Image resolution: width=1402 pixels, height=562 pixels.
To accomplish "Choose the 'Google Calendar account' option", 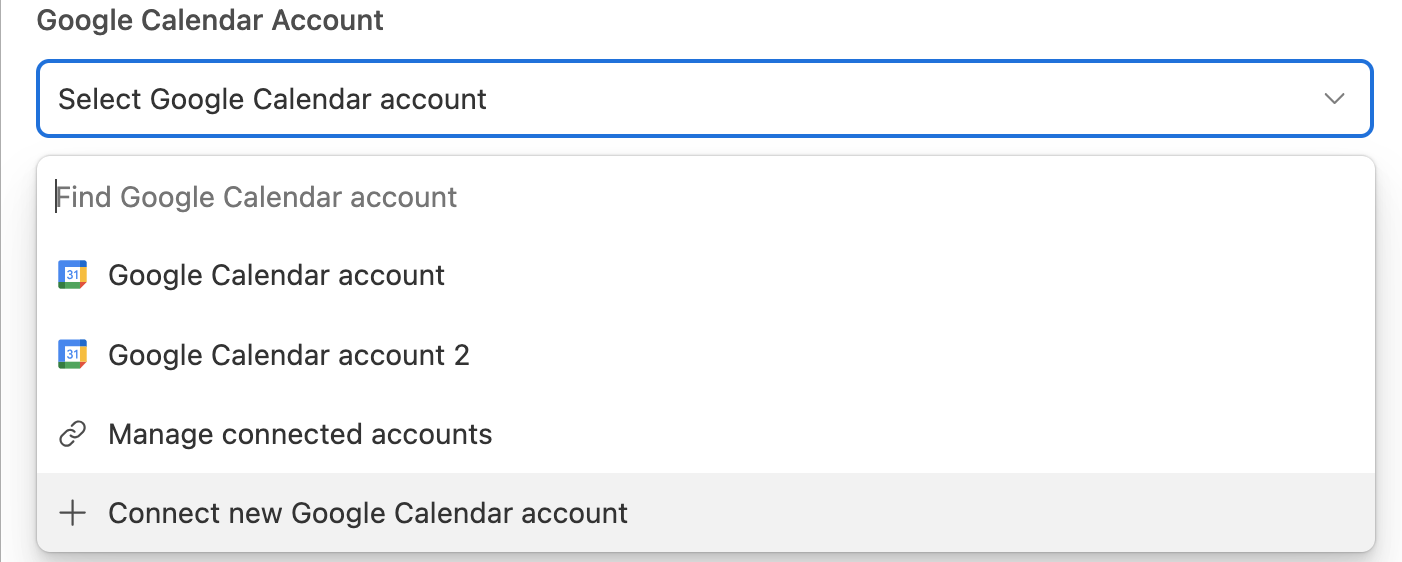I will point(705,275).
